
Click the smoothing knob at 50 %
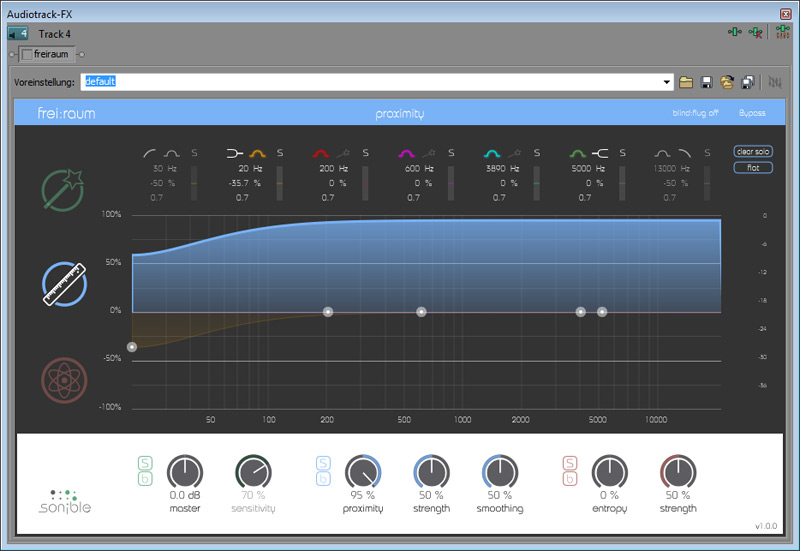click(499, 472)
